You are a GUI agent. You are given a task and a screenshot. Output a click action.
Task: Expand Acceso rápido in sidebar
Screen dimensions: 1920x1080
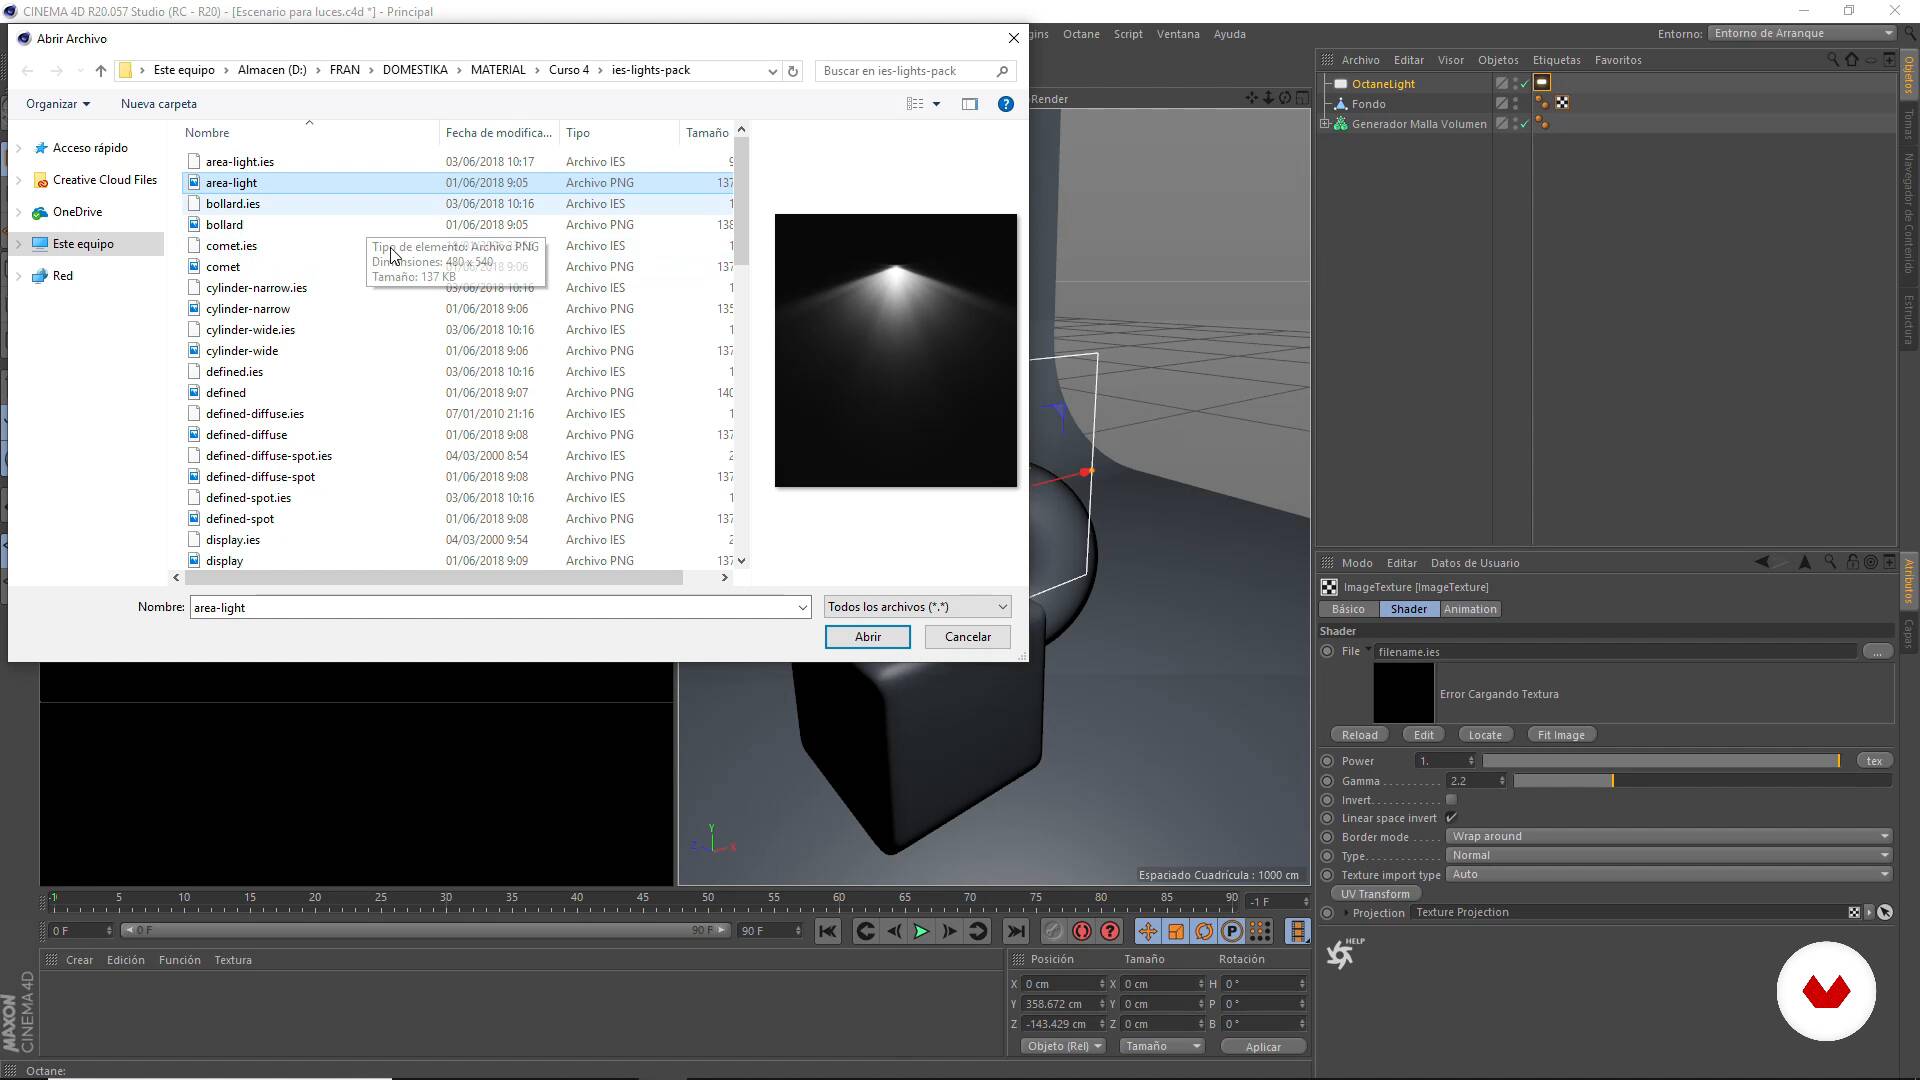click(19, 148)
